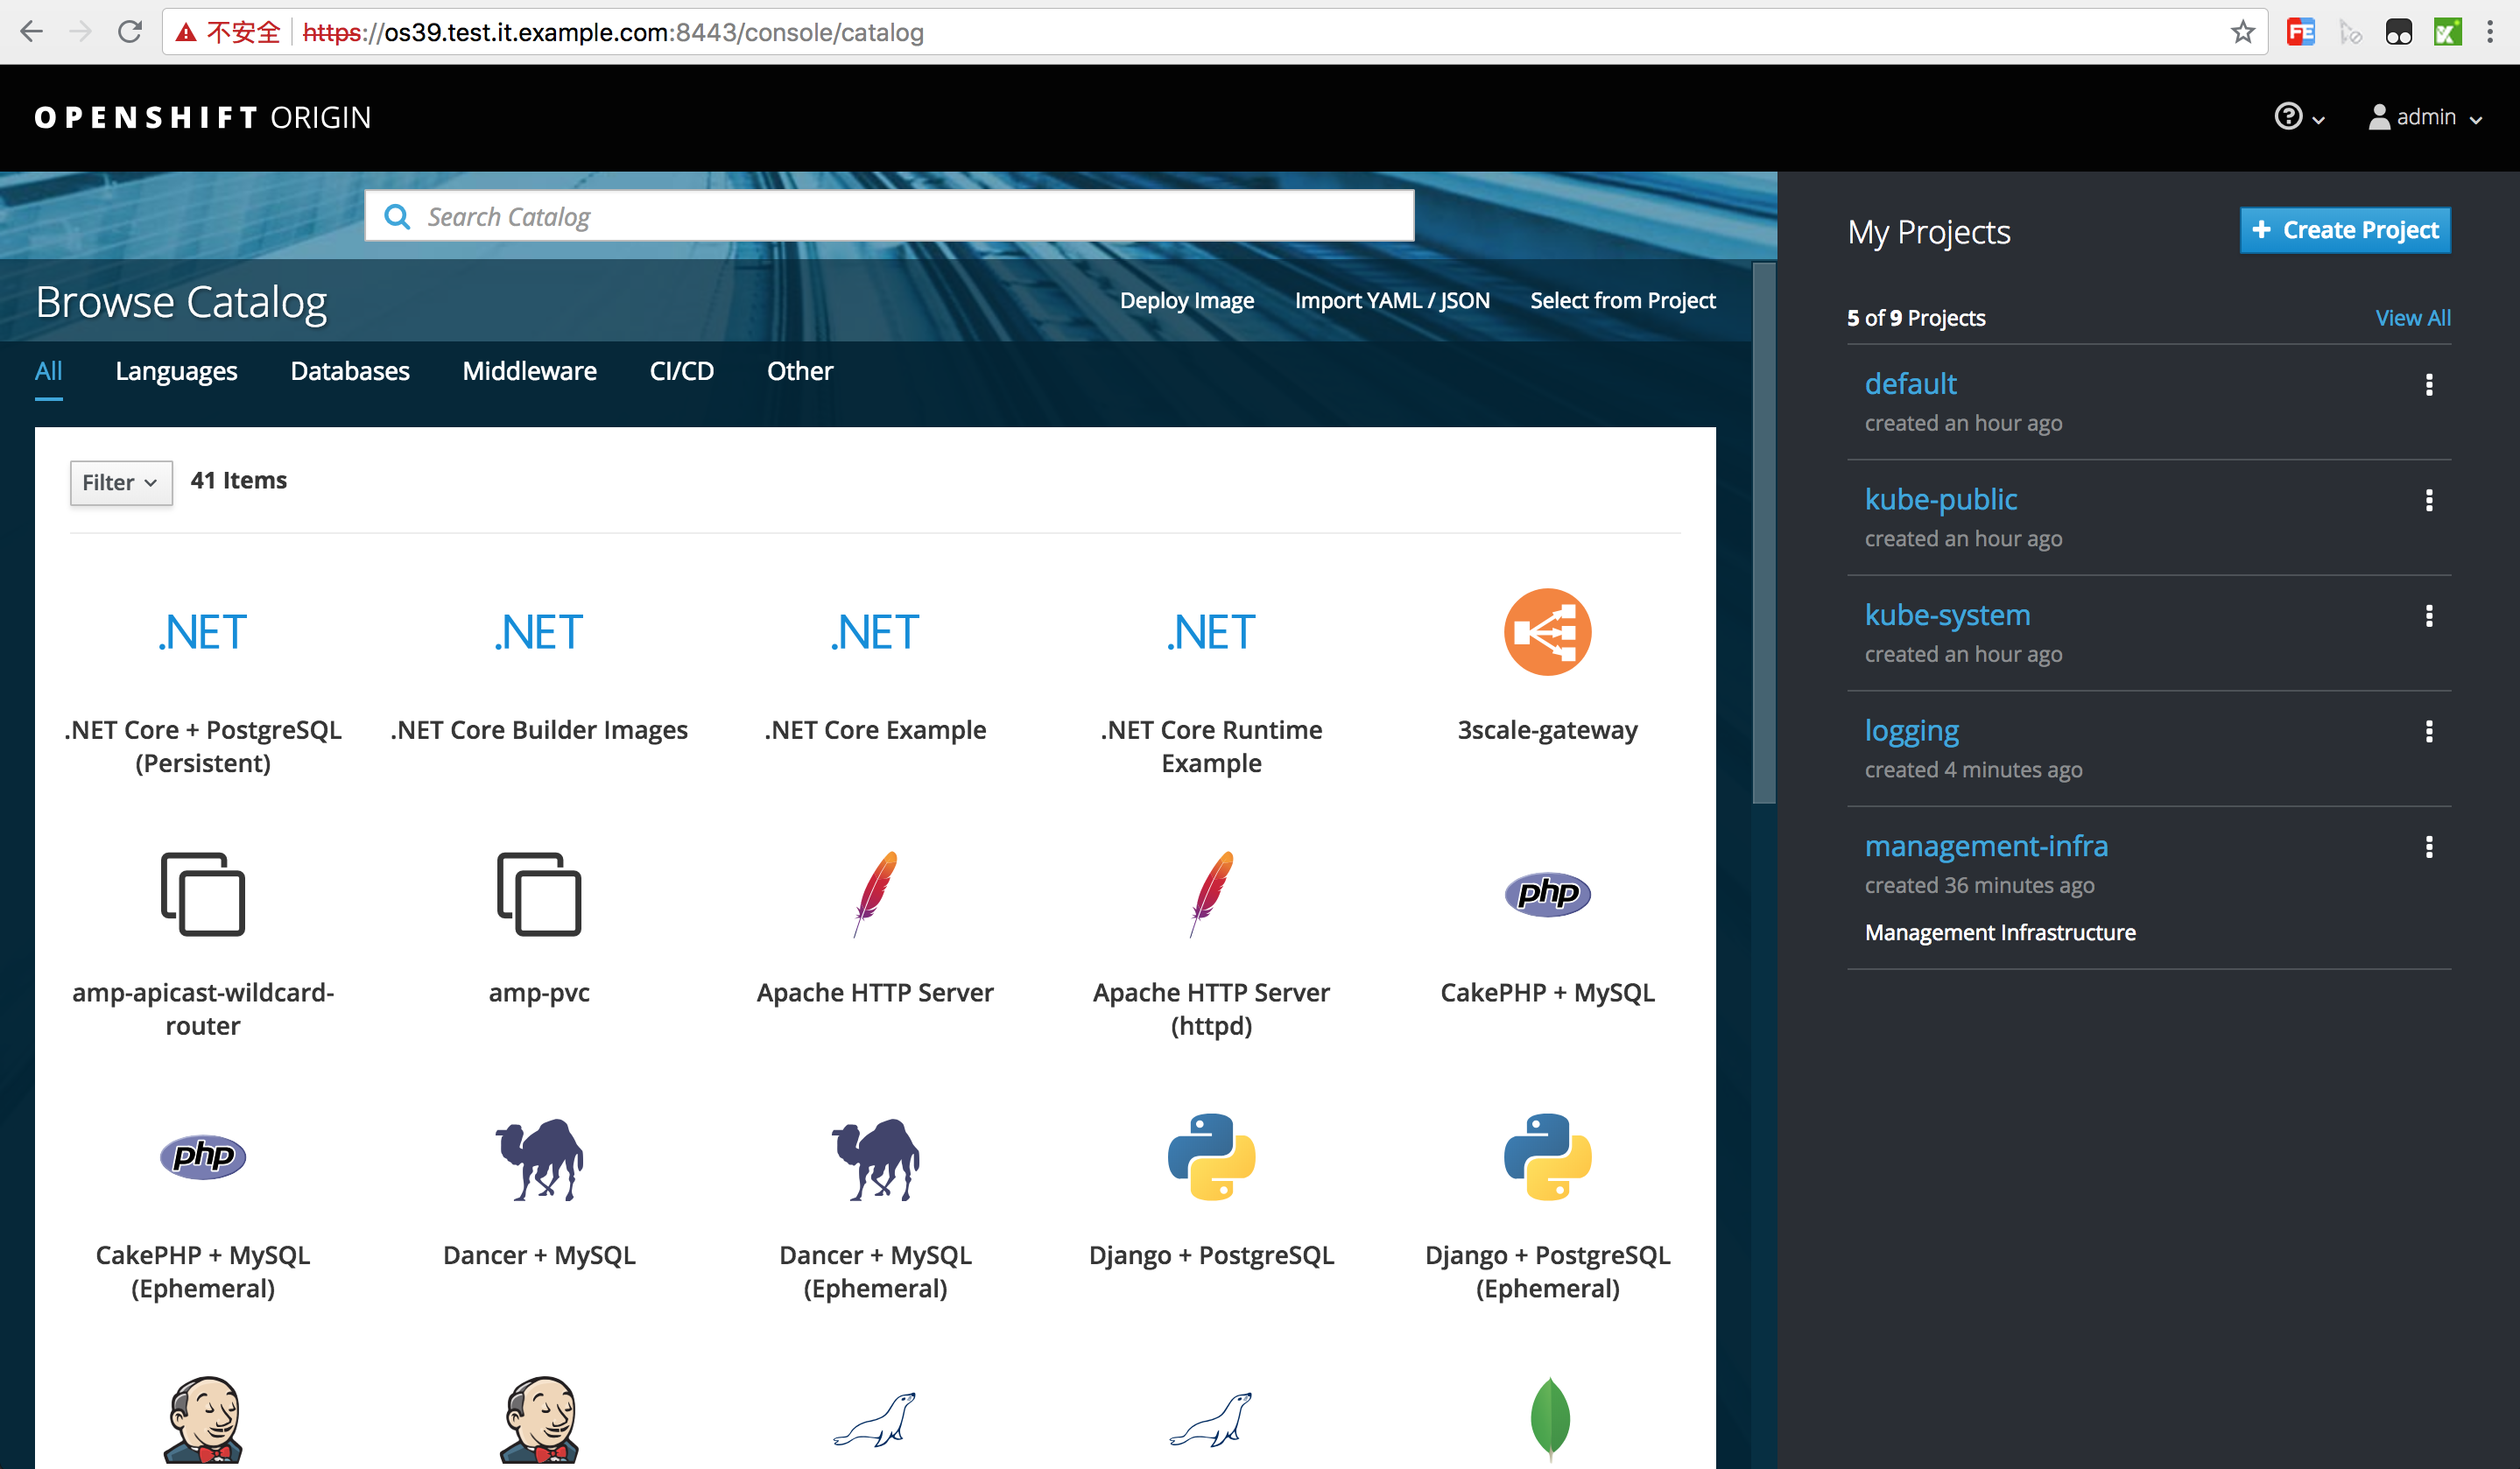Select the CakePHP + MySQL php icon

tap(1546, 893)
